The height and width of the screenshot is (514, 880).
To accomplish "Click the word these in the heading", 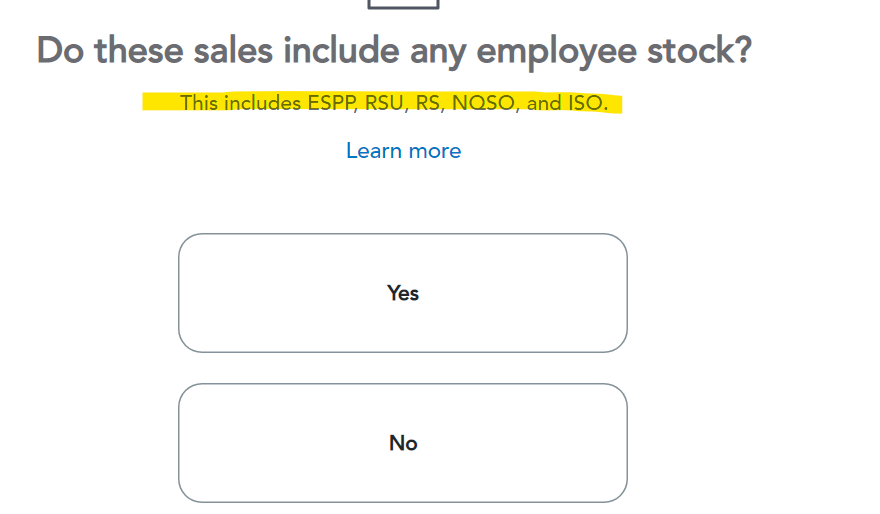I will click(139, 50).
